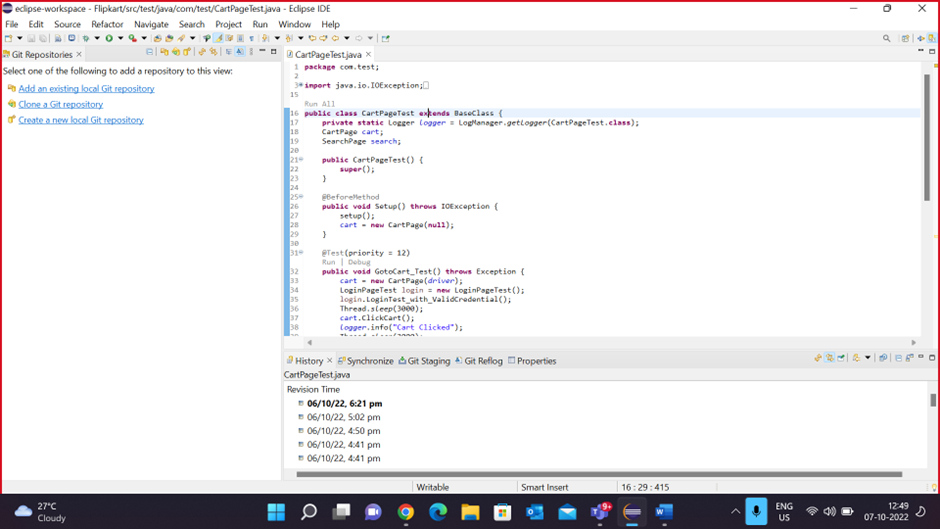Toggle hierarchical branch layout in Git view

(x=228, y=52)
